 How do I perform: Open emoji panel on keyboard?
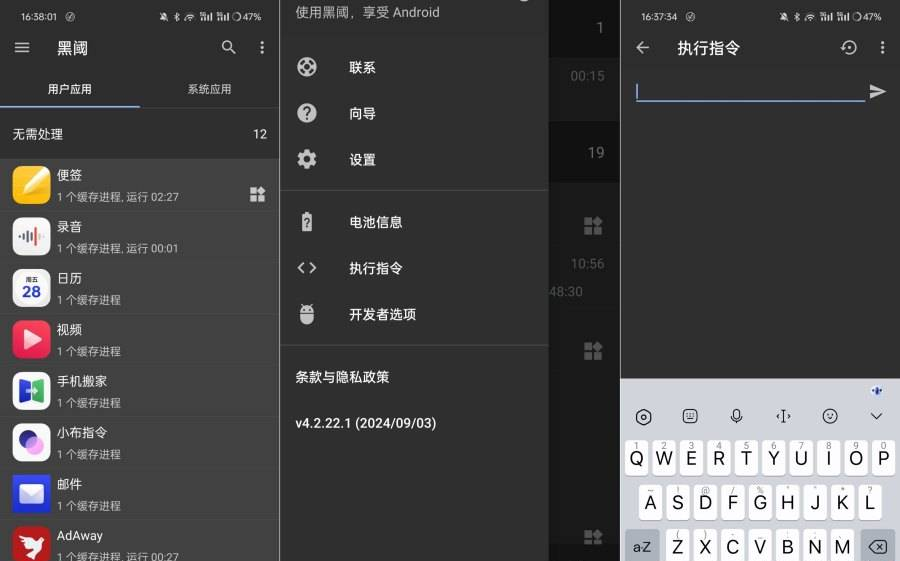(x=830, y=416)
